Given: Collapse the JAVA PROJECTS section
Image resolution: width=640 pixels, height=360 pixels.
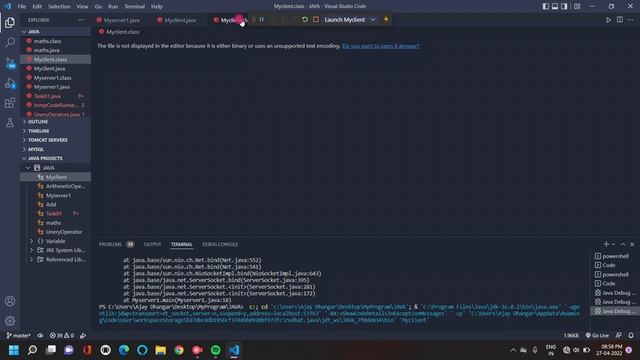Looking at the screenshot, I should 56,158.
